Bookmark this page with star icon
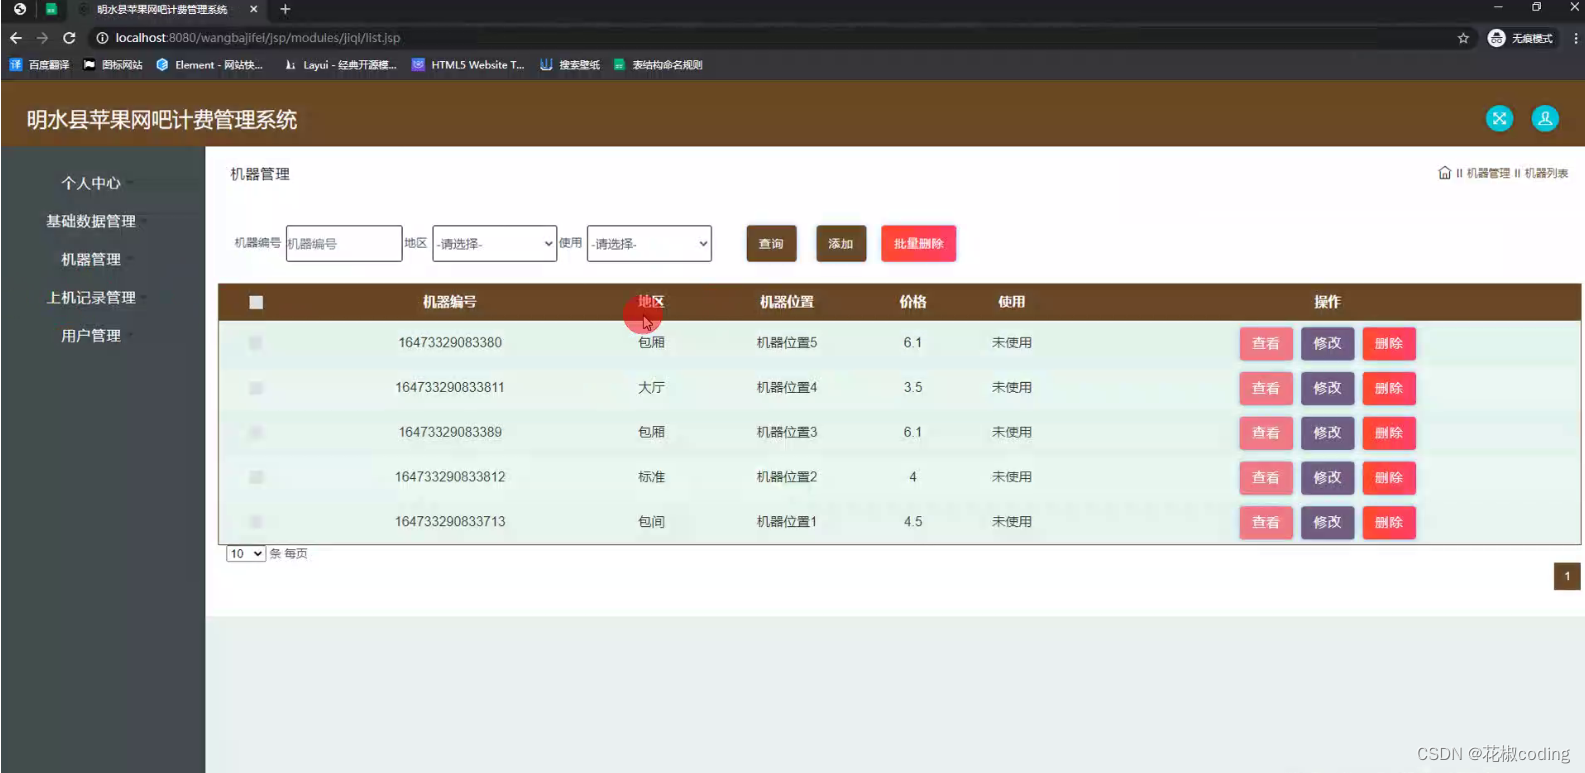Screen dimensions: 1585x773 [x=1463, y=38]
